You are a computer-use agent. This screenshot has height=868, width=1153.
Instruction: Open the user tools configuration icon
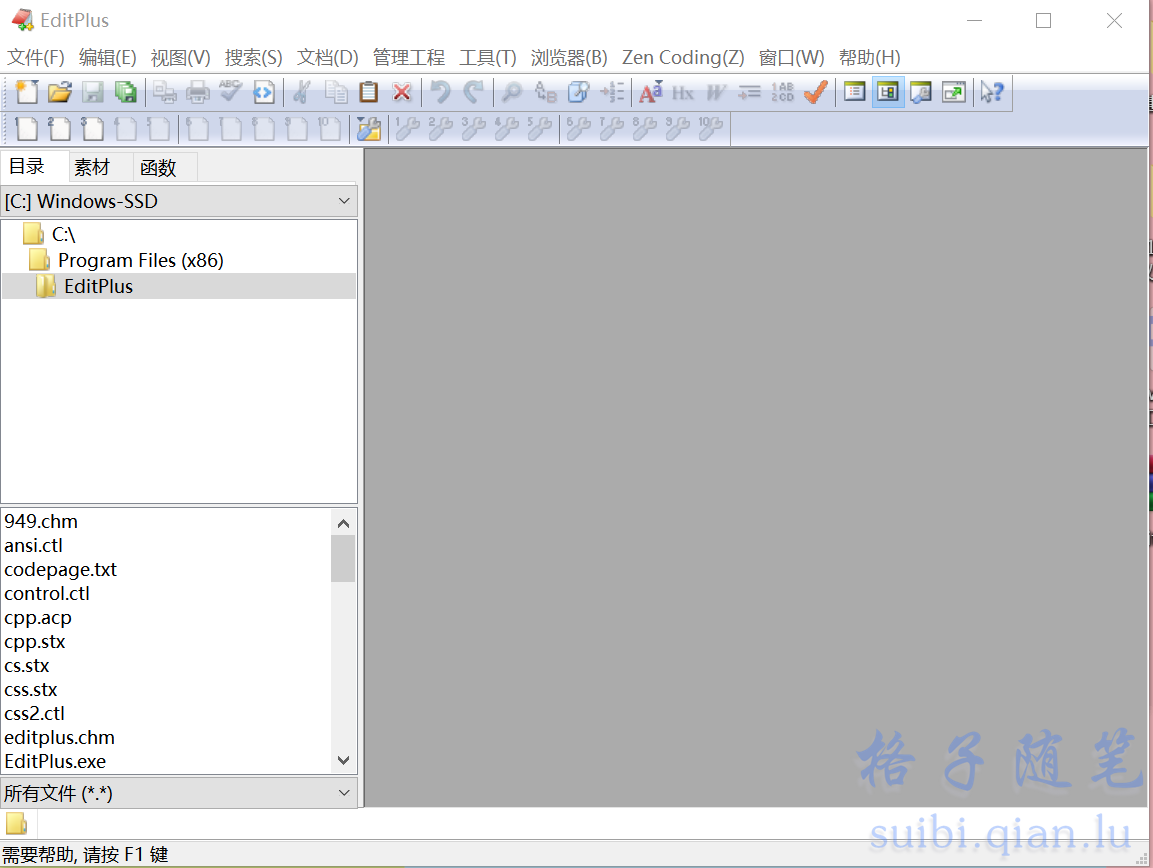369,128
